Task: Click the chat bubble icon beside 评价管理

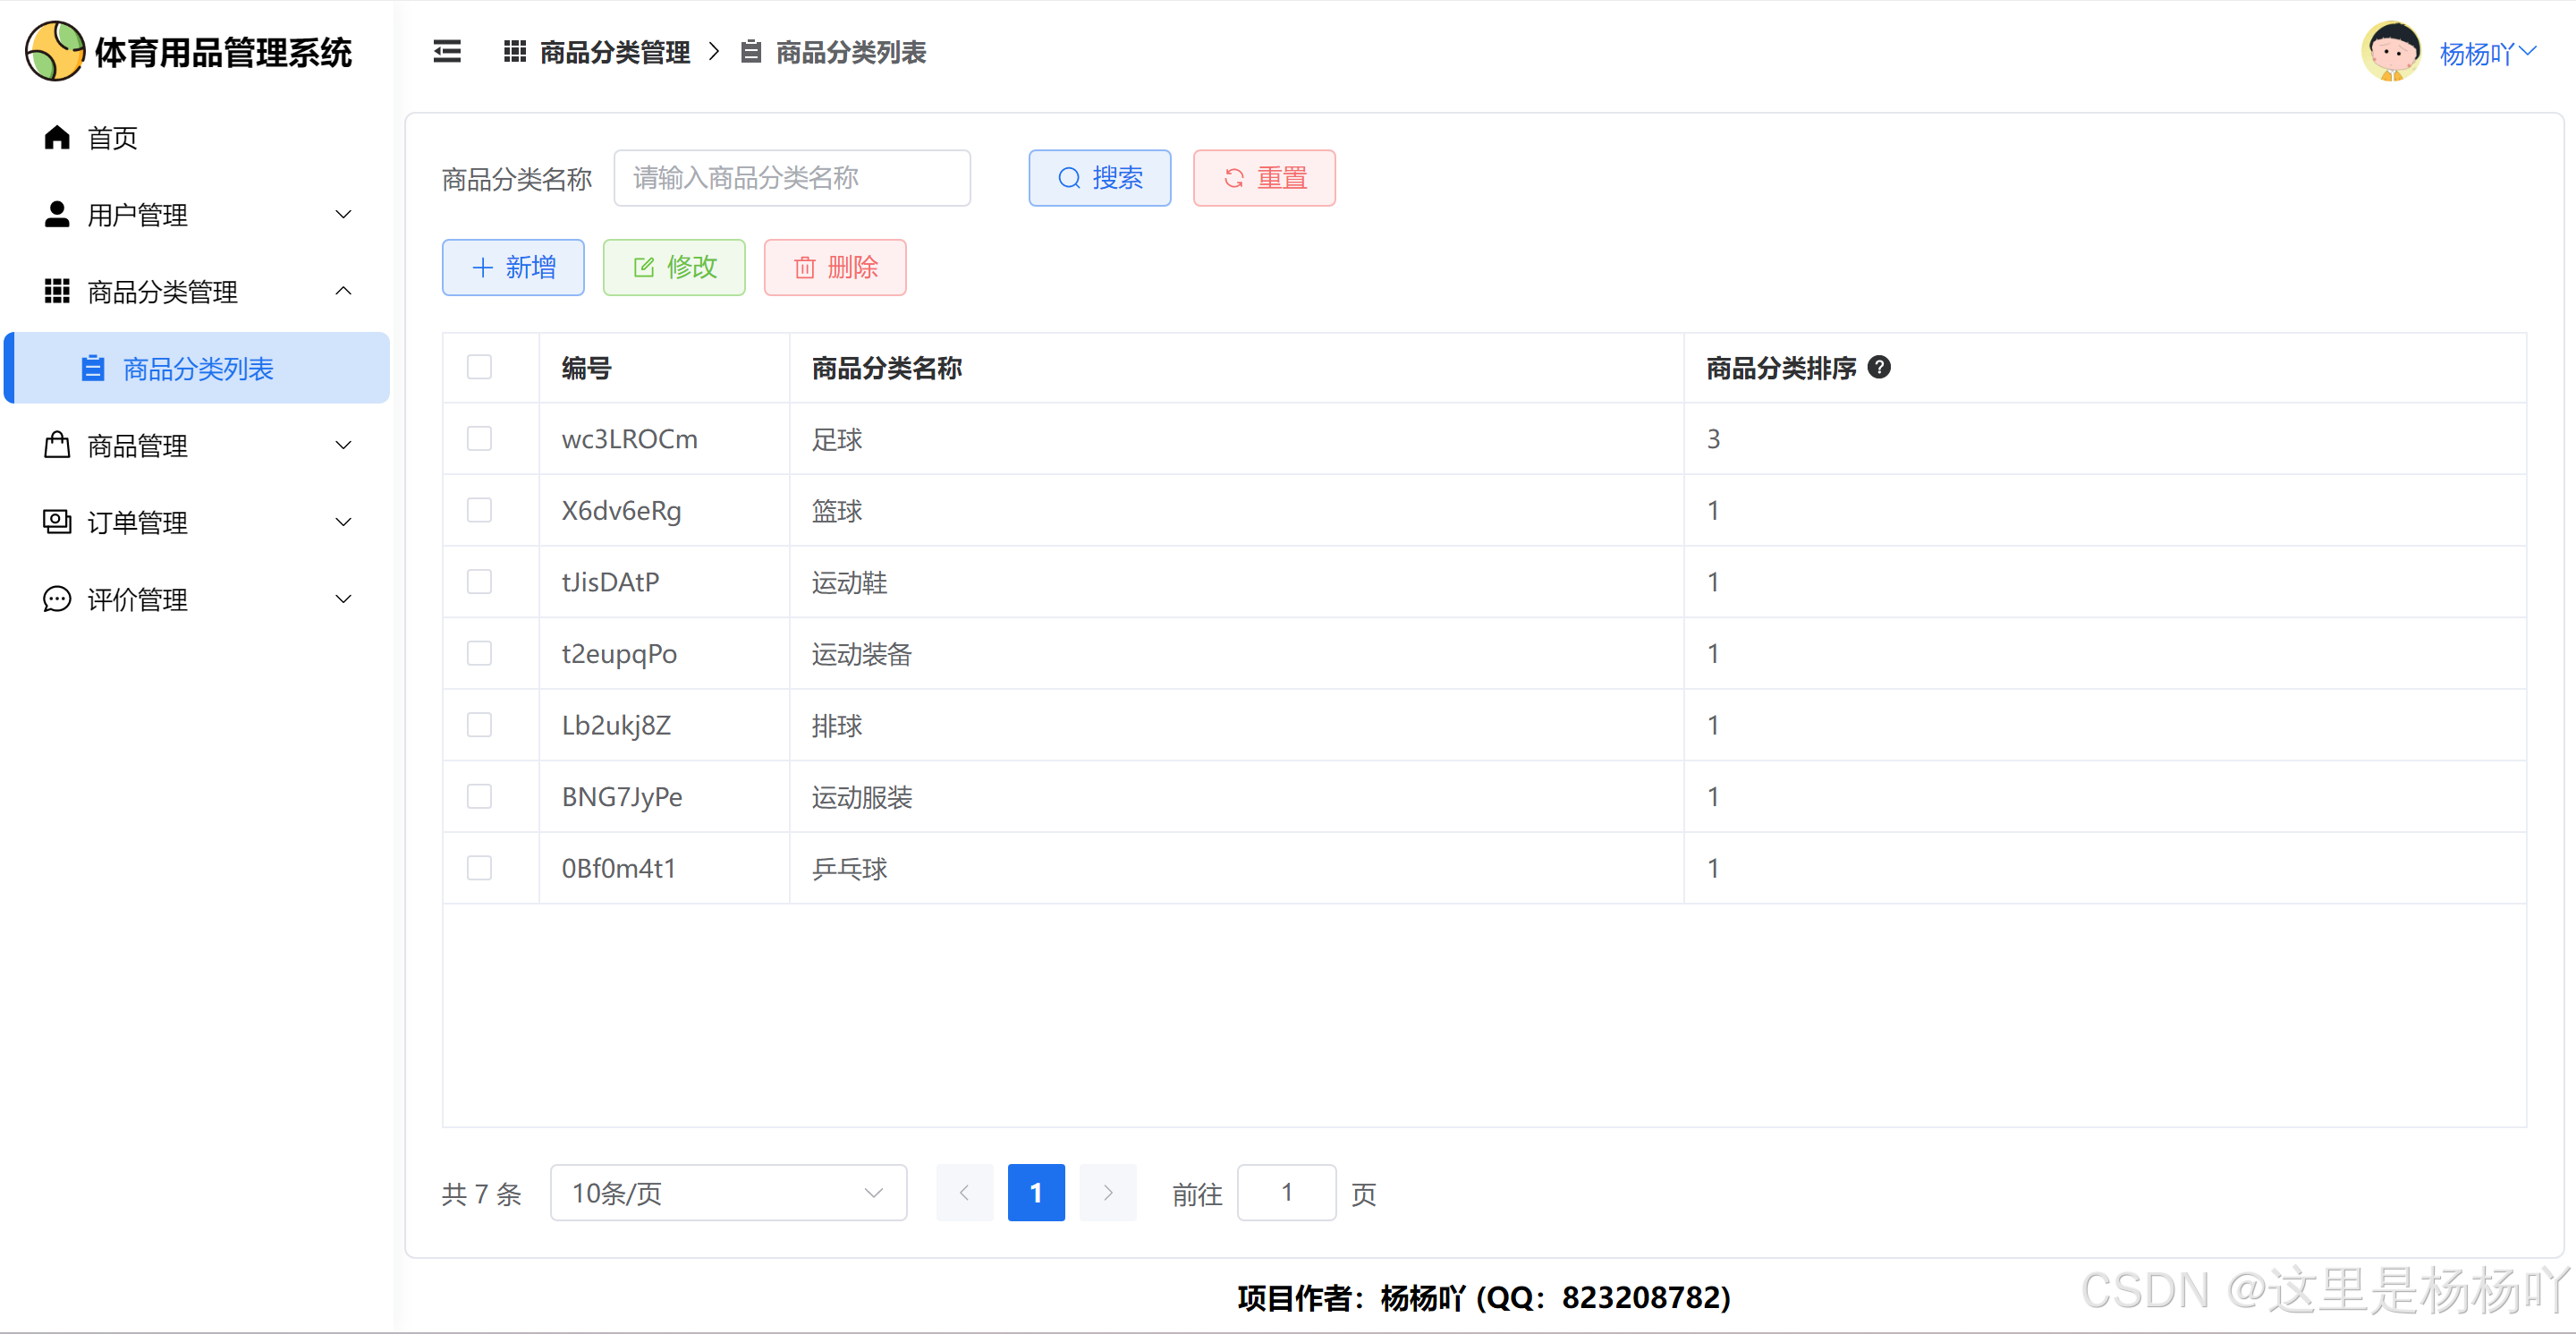Action: (57, 599)
